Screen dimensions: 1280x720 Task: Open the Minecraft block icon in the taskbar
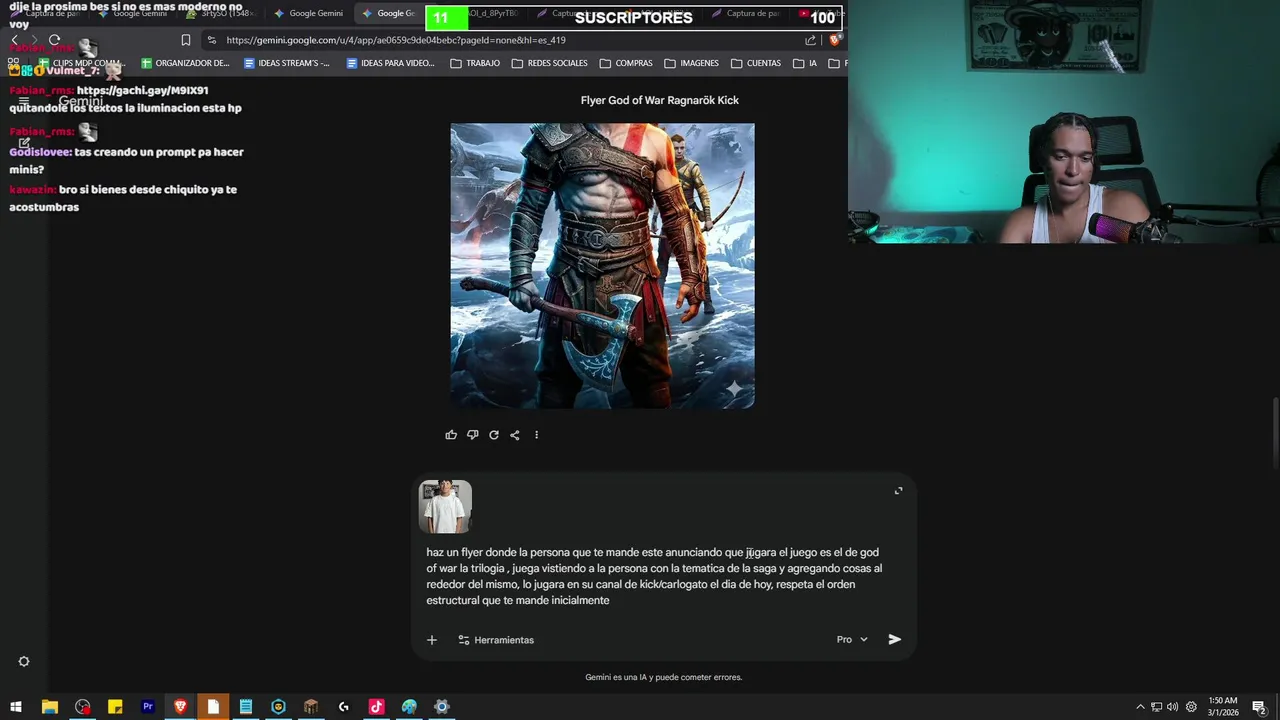tap(311, 707)
